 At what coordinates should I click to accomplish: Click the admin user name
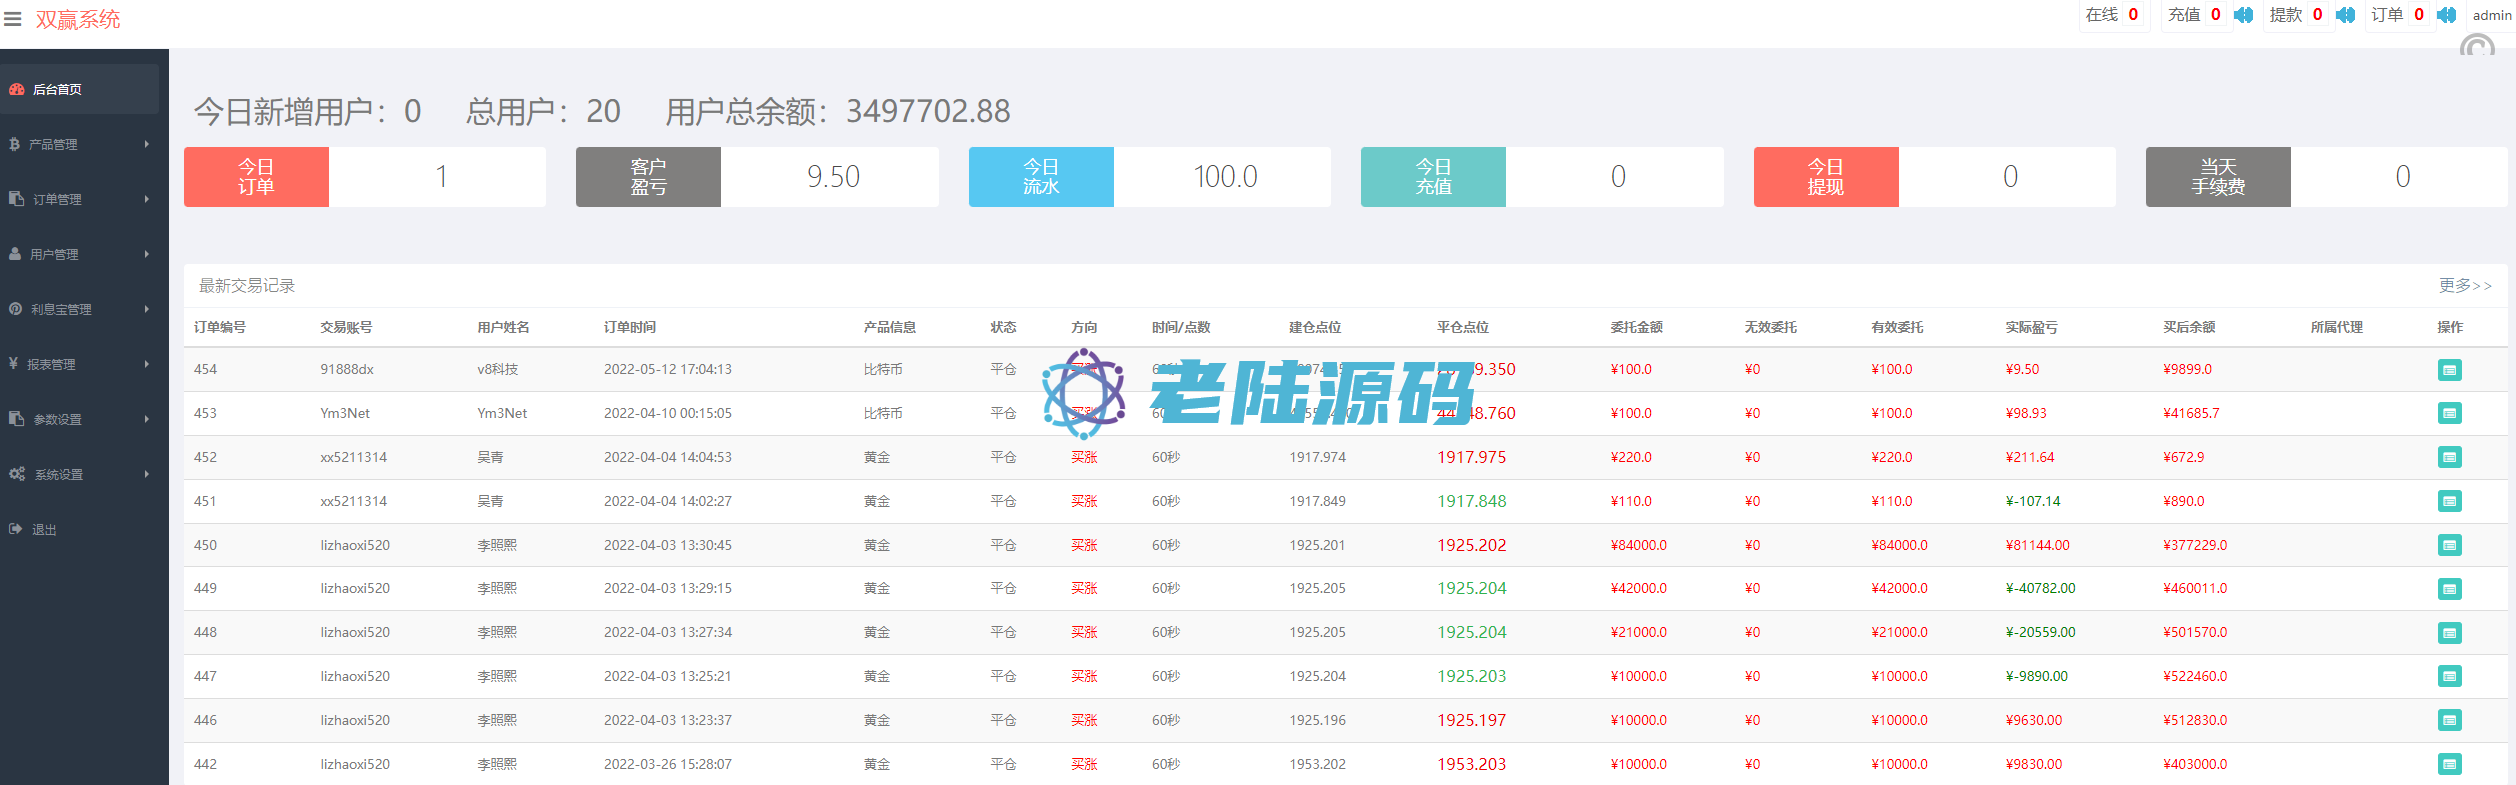[x=2491, y=15]
